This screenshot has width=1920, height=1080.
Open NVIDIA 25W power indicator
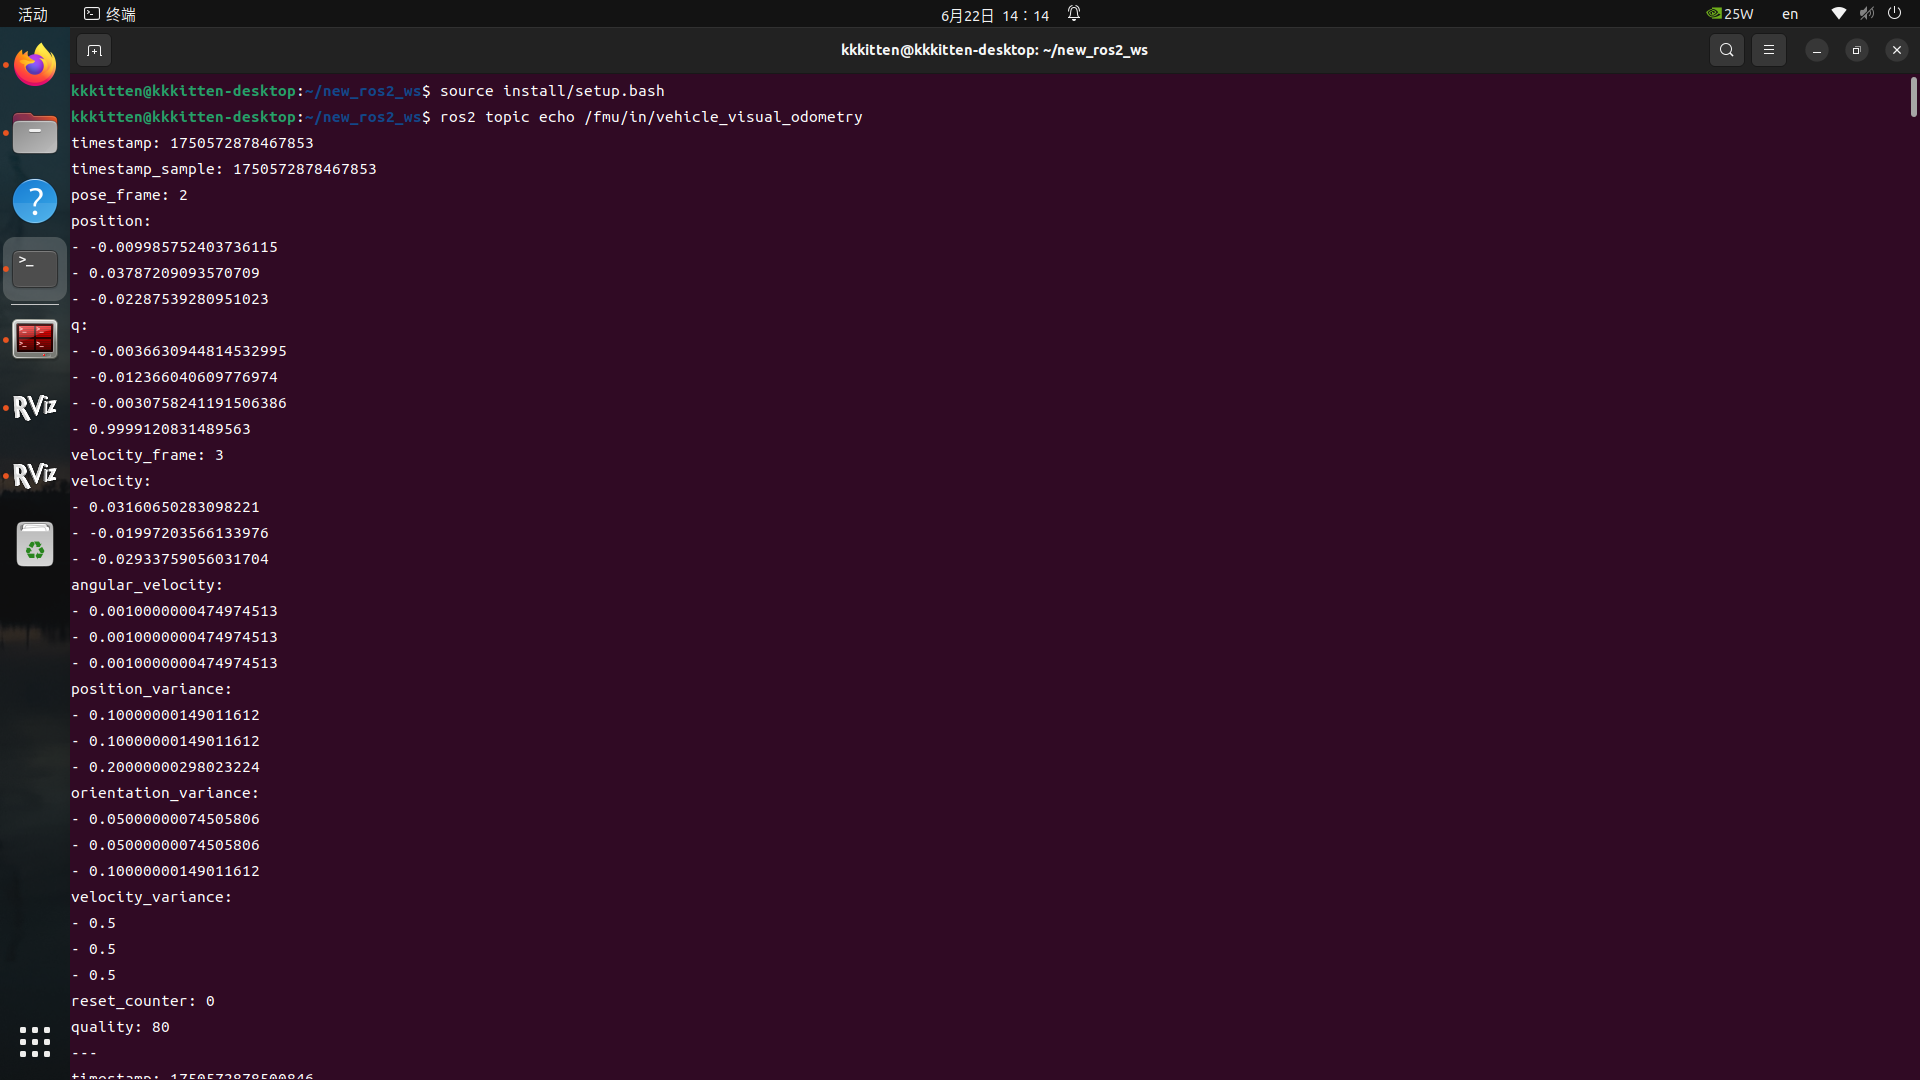(1730, 14)
